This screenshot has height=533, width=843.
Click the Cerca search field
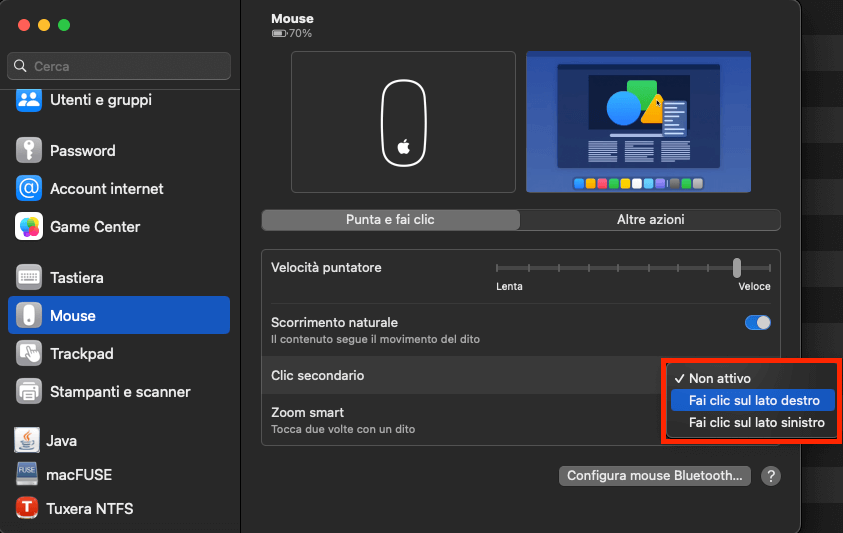tap(120, 66)
